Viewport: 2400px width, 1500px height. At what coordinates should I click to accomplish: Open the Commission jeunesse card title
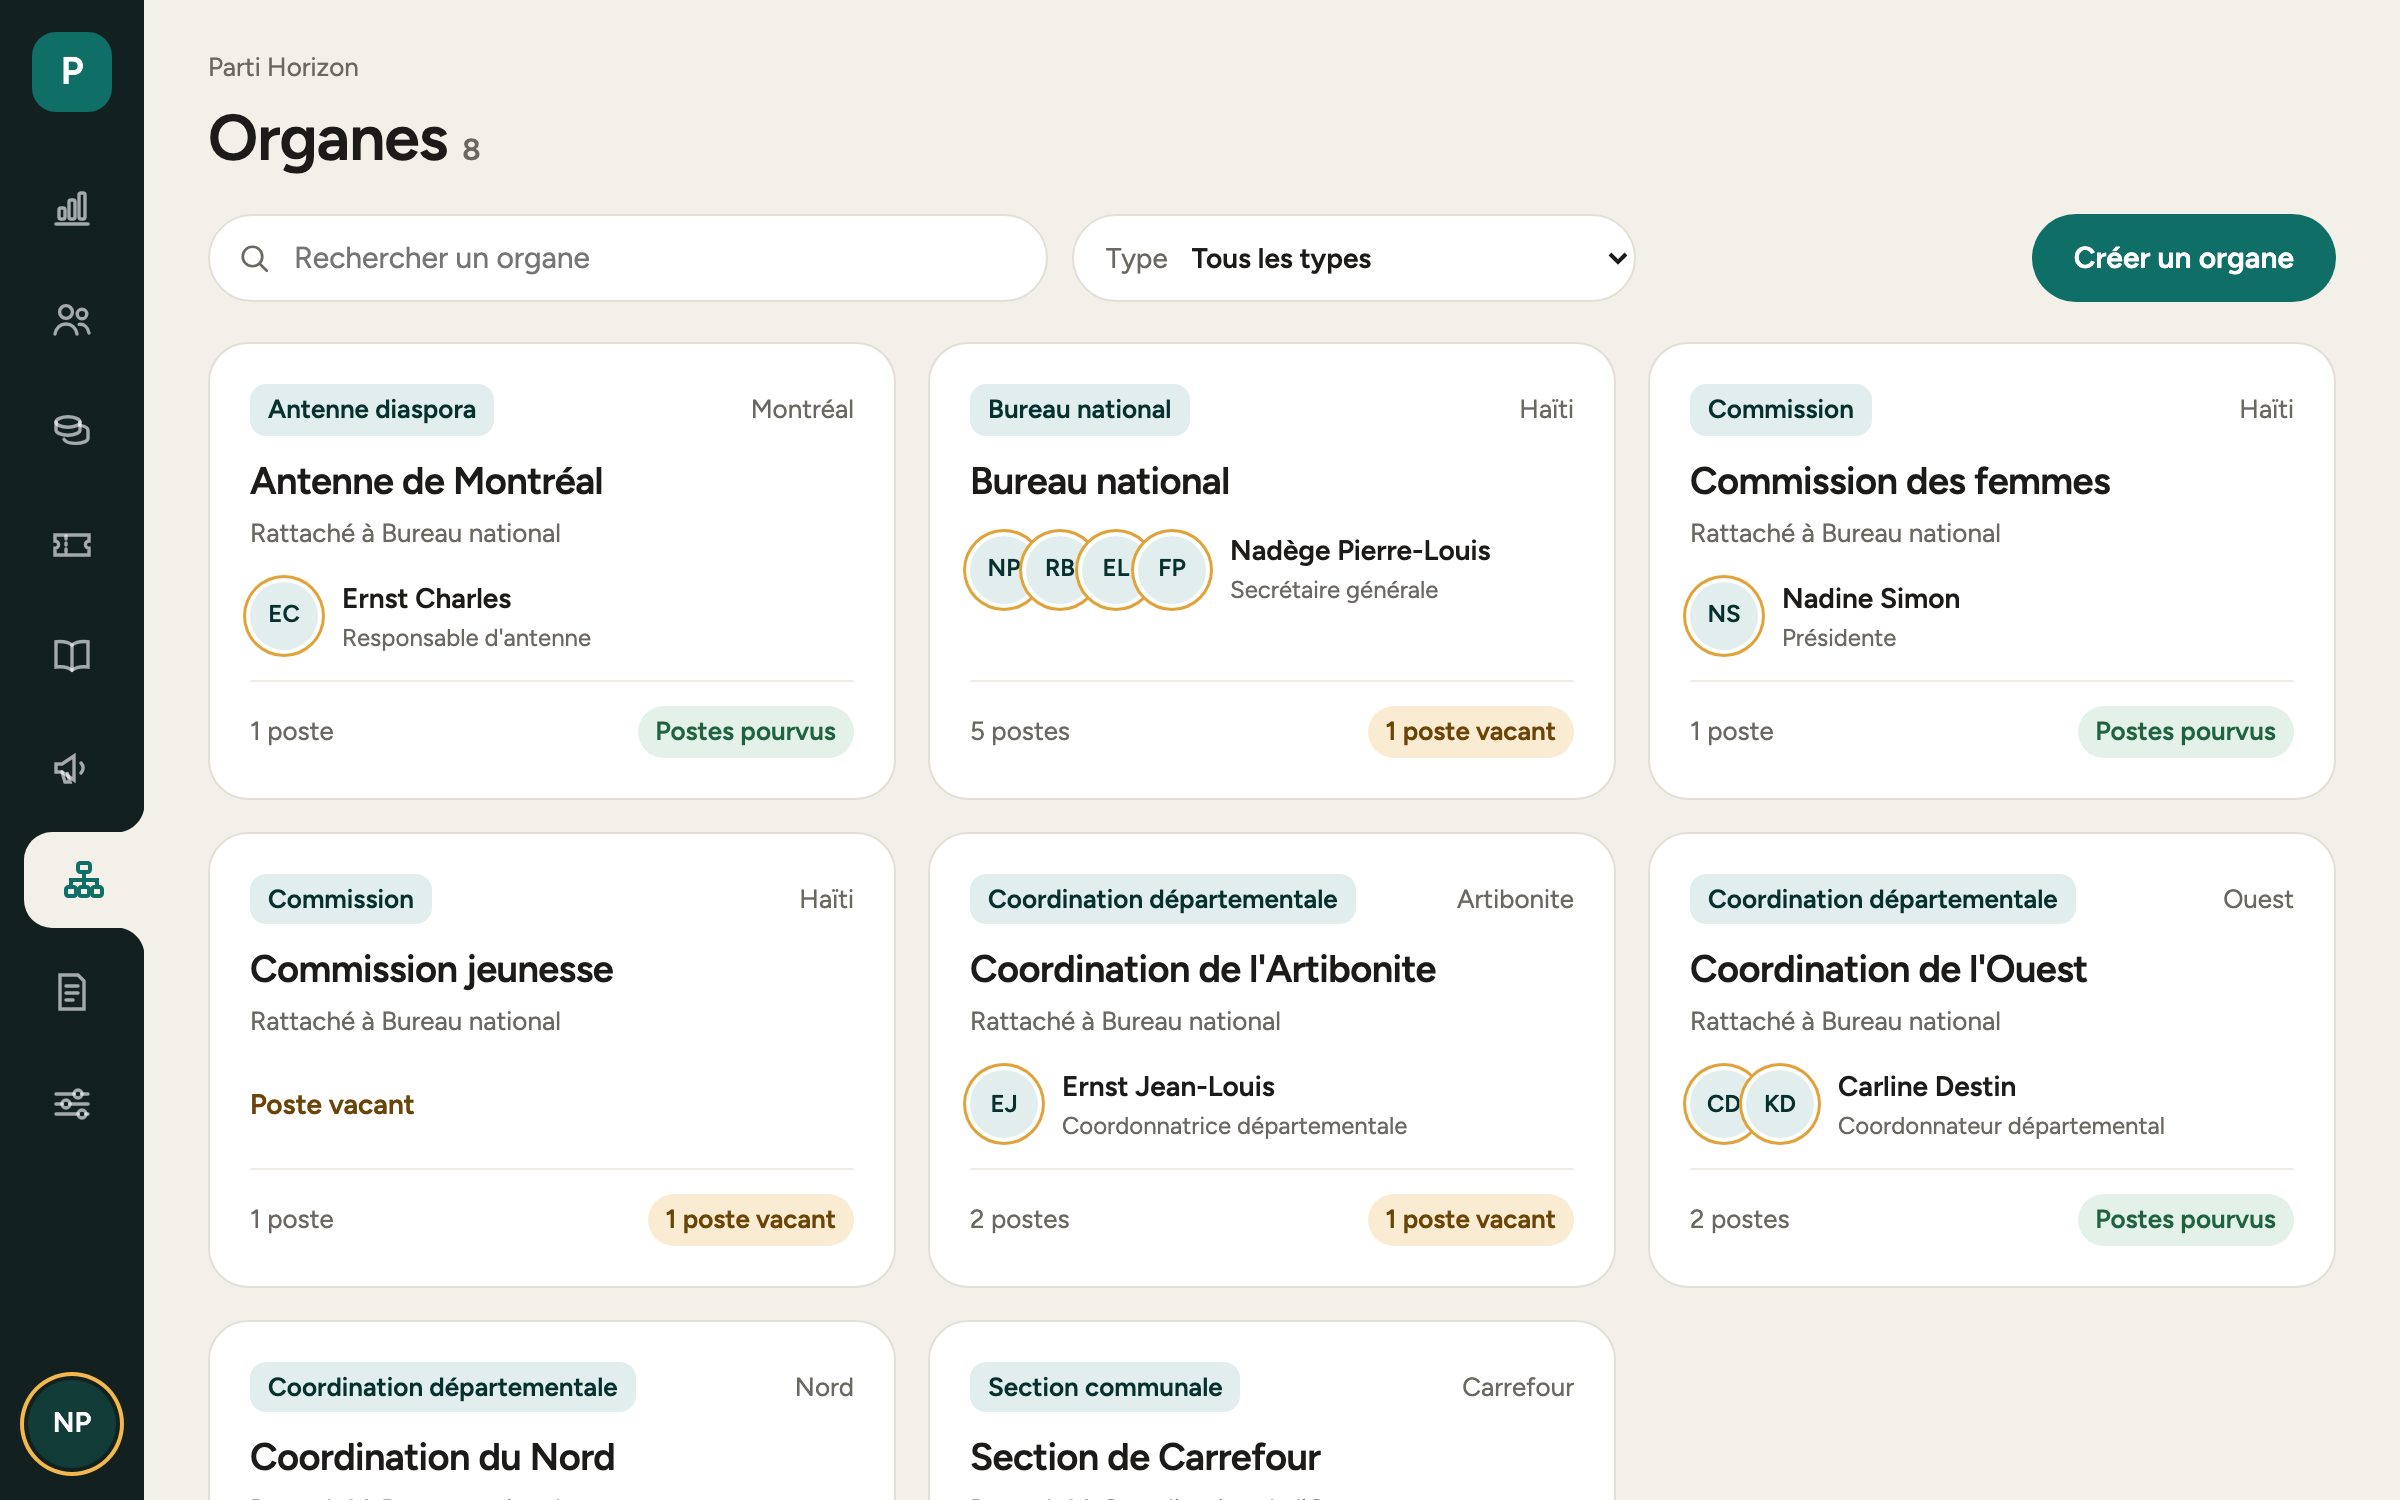(431, 969)
